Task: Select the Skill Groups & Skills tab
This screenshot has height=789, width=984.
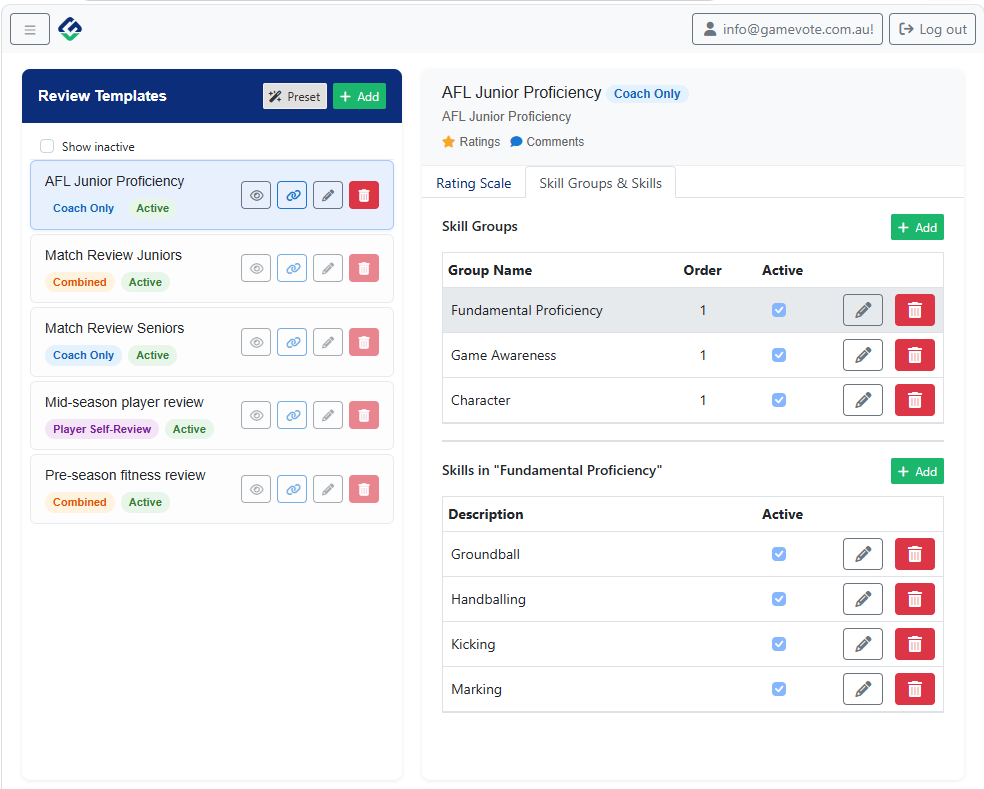Action: (x=600, y=183)
